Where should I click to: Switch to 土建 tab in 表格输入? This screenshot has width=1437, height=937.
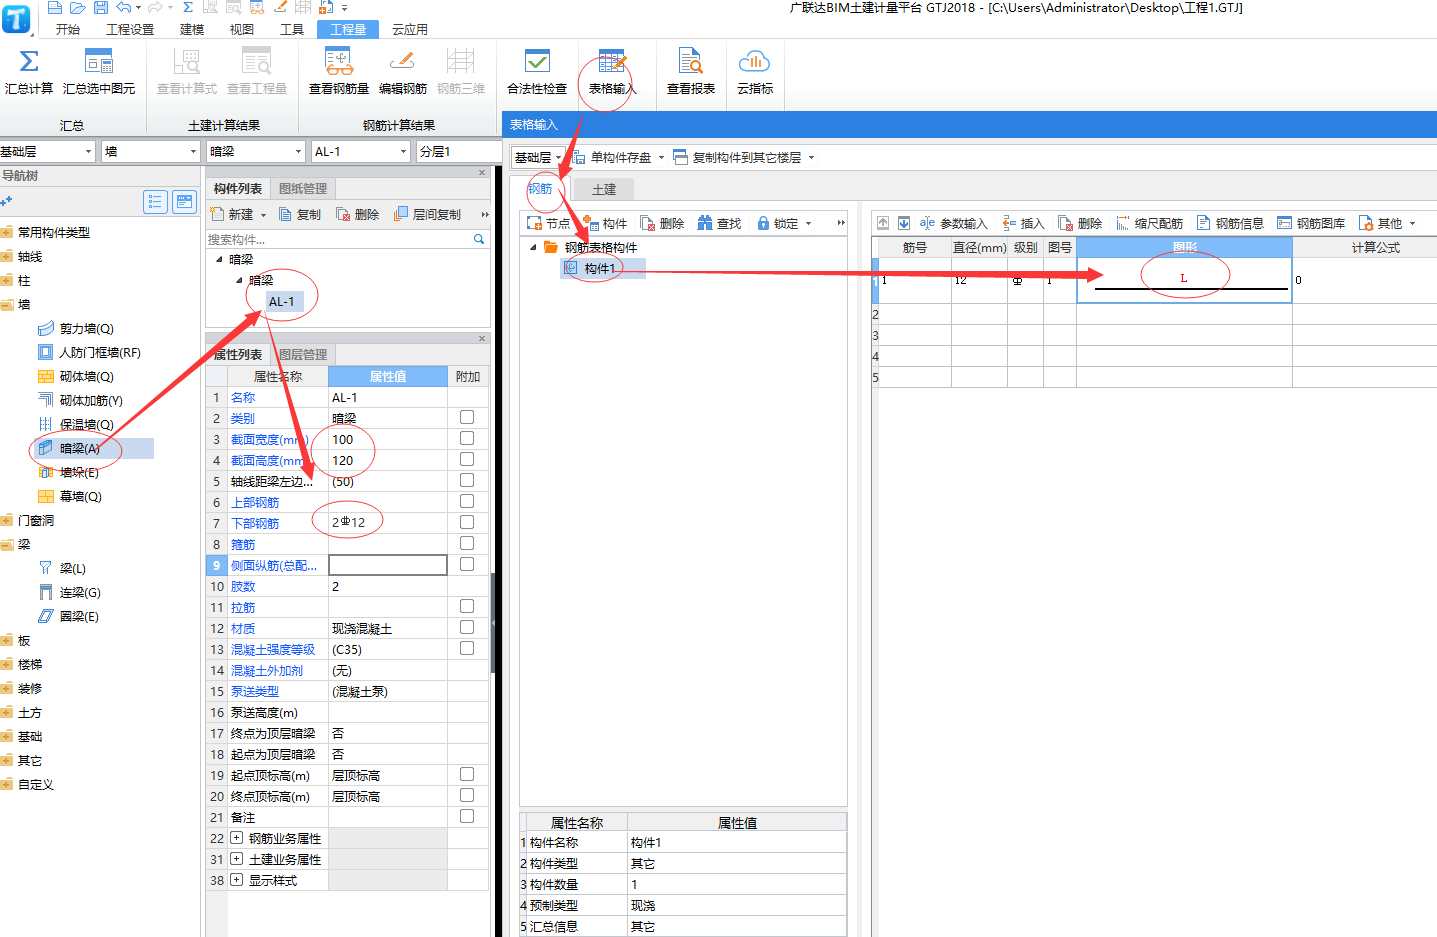tap(604, 189)
